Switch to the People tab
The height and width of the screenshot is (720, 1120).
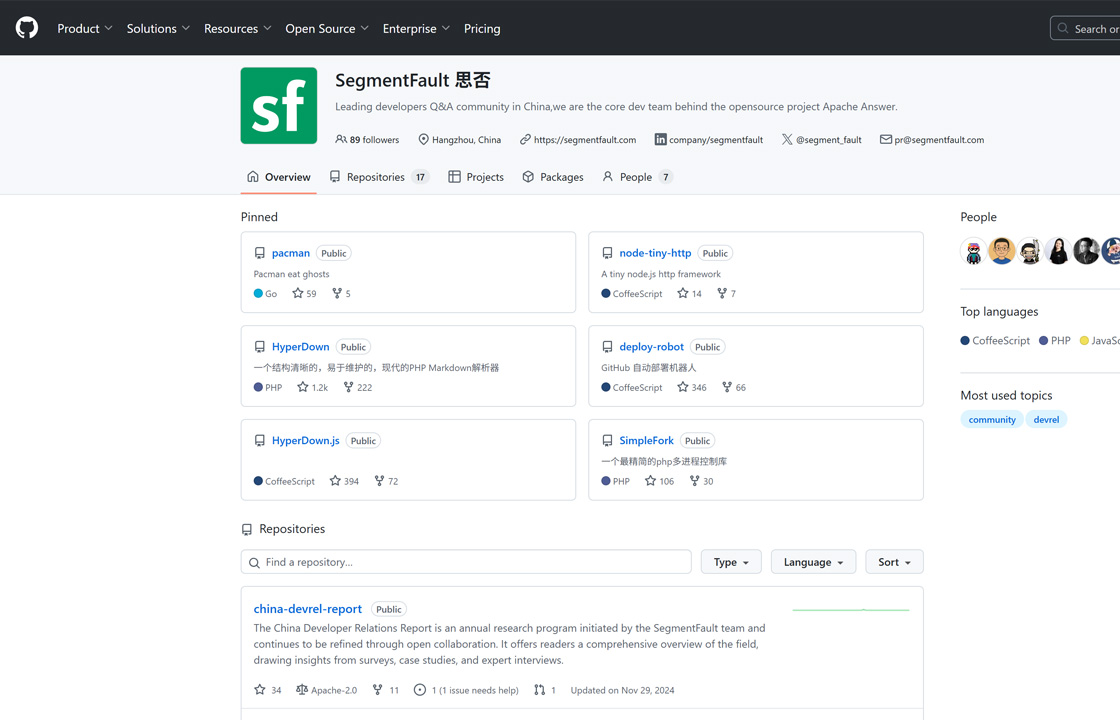pyautogui.click(x=637, y=177)
